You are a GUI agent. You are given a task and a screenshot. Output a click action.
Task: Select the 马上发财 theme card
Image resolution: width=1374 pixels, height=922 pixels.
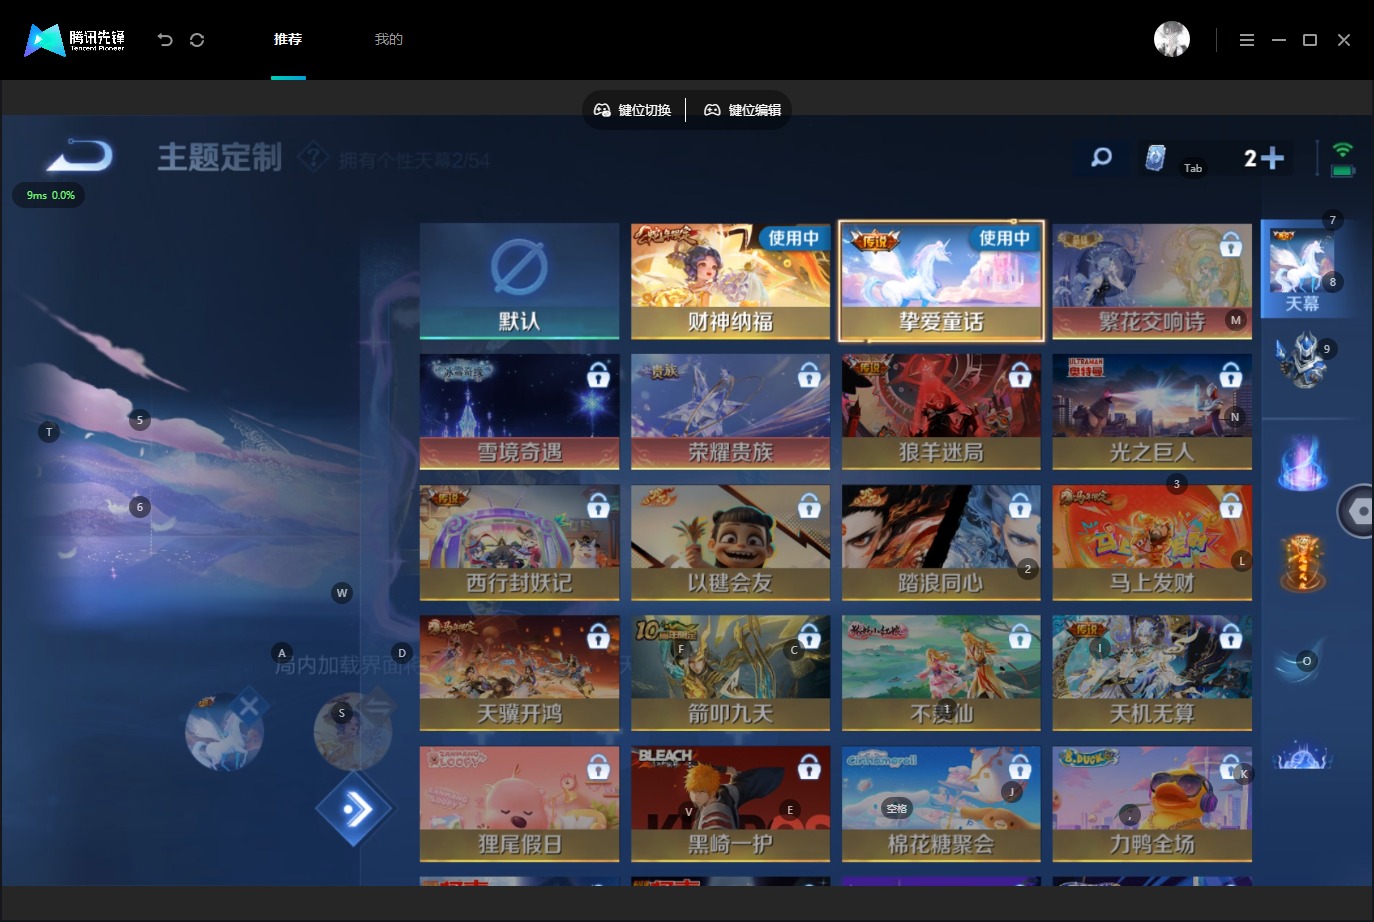pyautogui.click(x=1152, y=542)
